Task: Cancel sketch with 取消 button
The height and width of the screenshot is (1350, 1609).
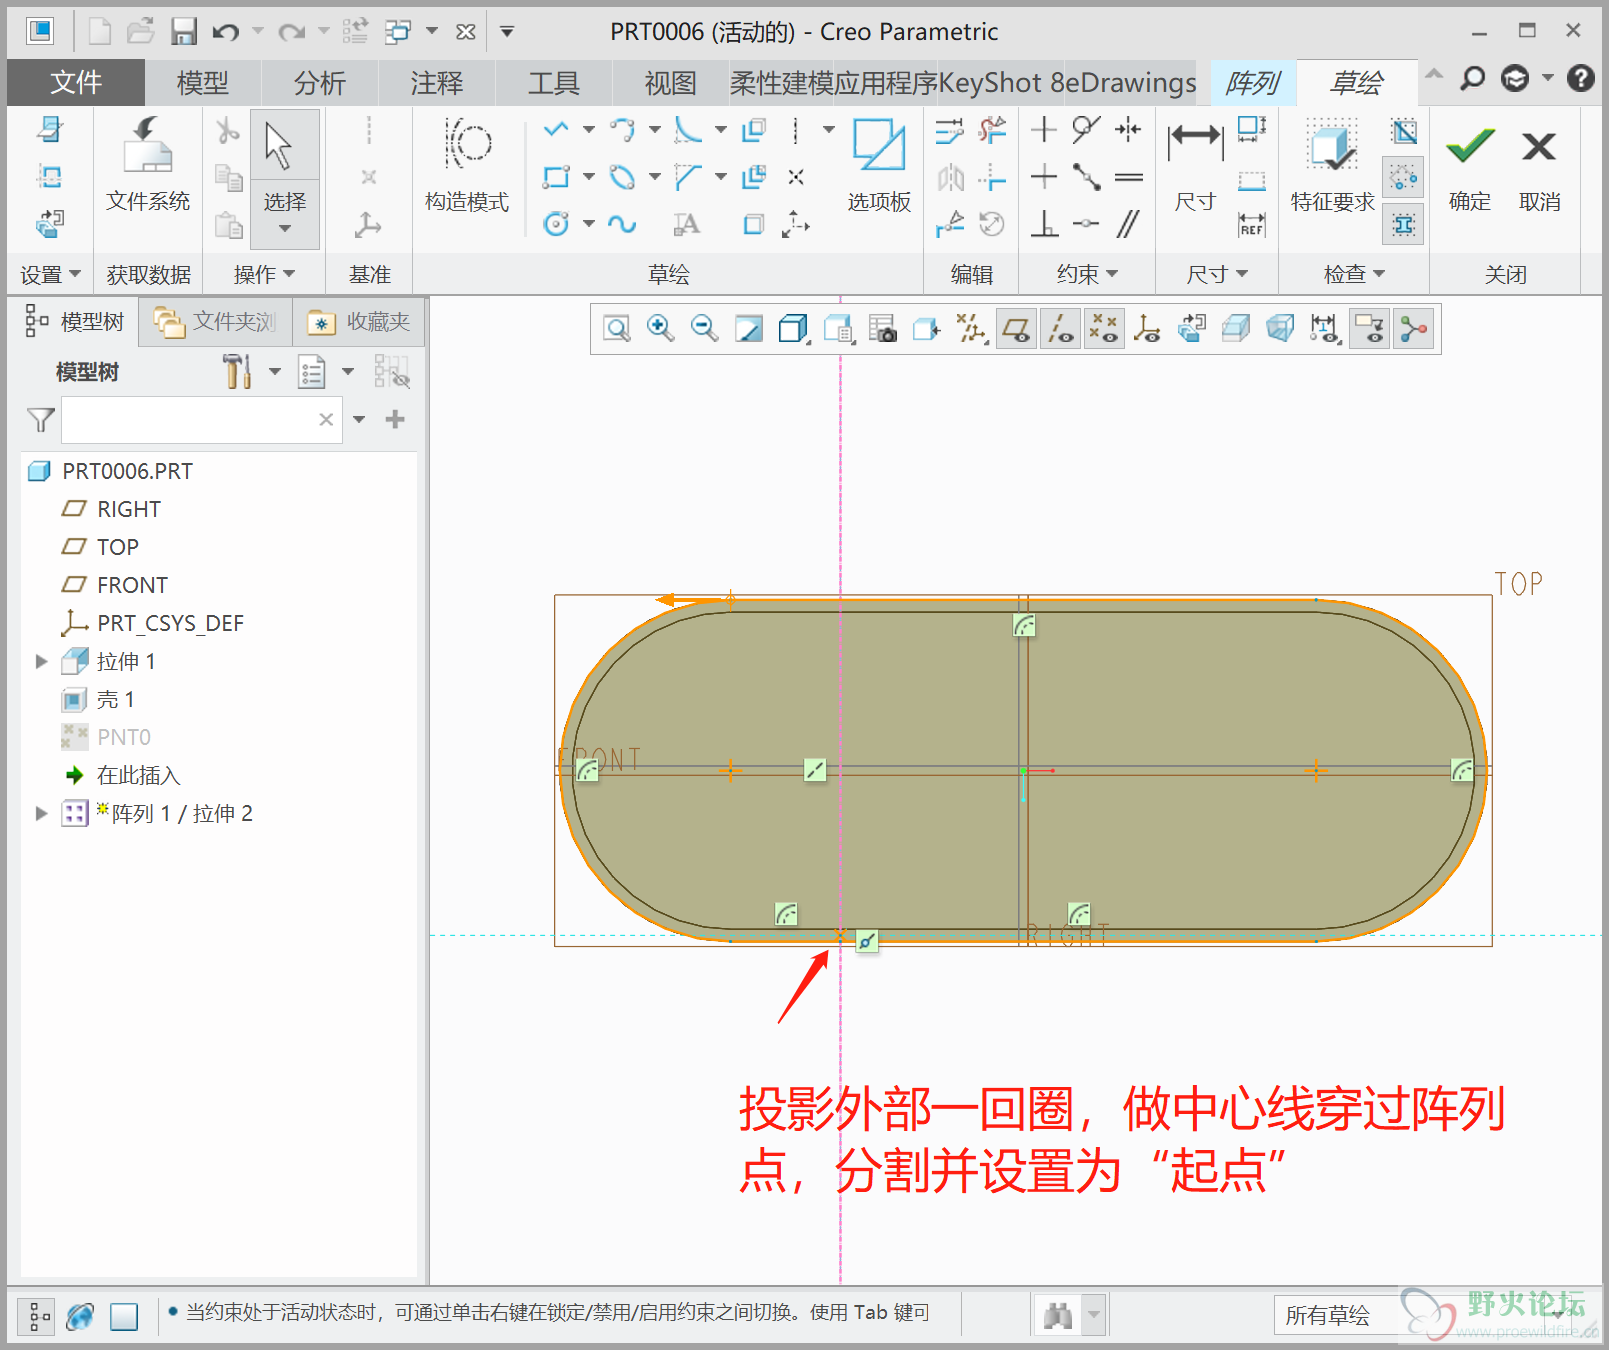Action: pyautogui.click(x=1539, y=165)
